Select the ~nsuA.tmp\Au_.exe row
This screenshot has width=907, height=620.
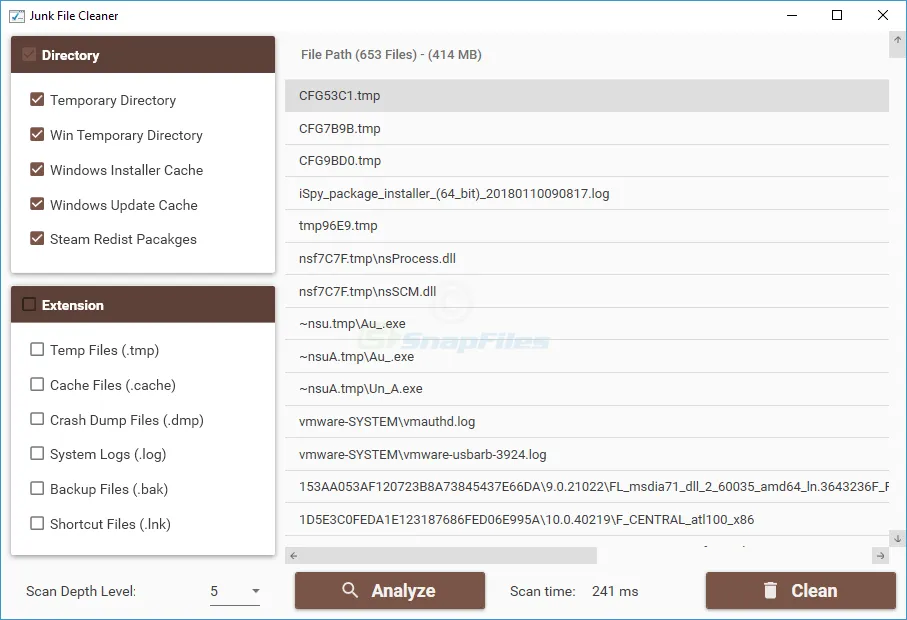tap(587, 356)
